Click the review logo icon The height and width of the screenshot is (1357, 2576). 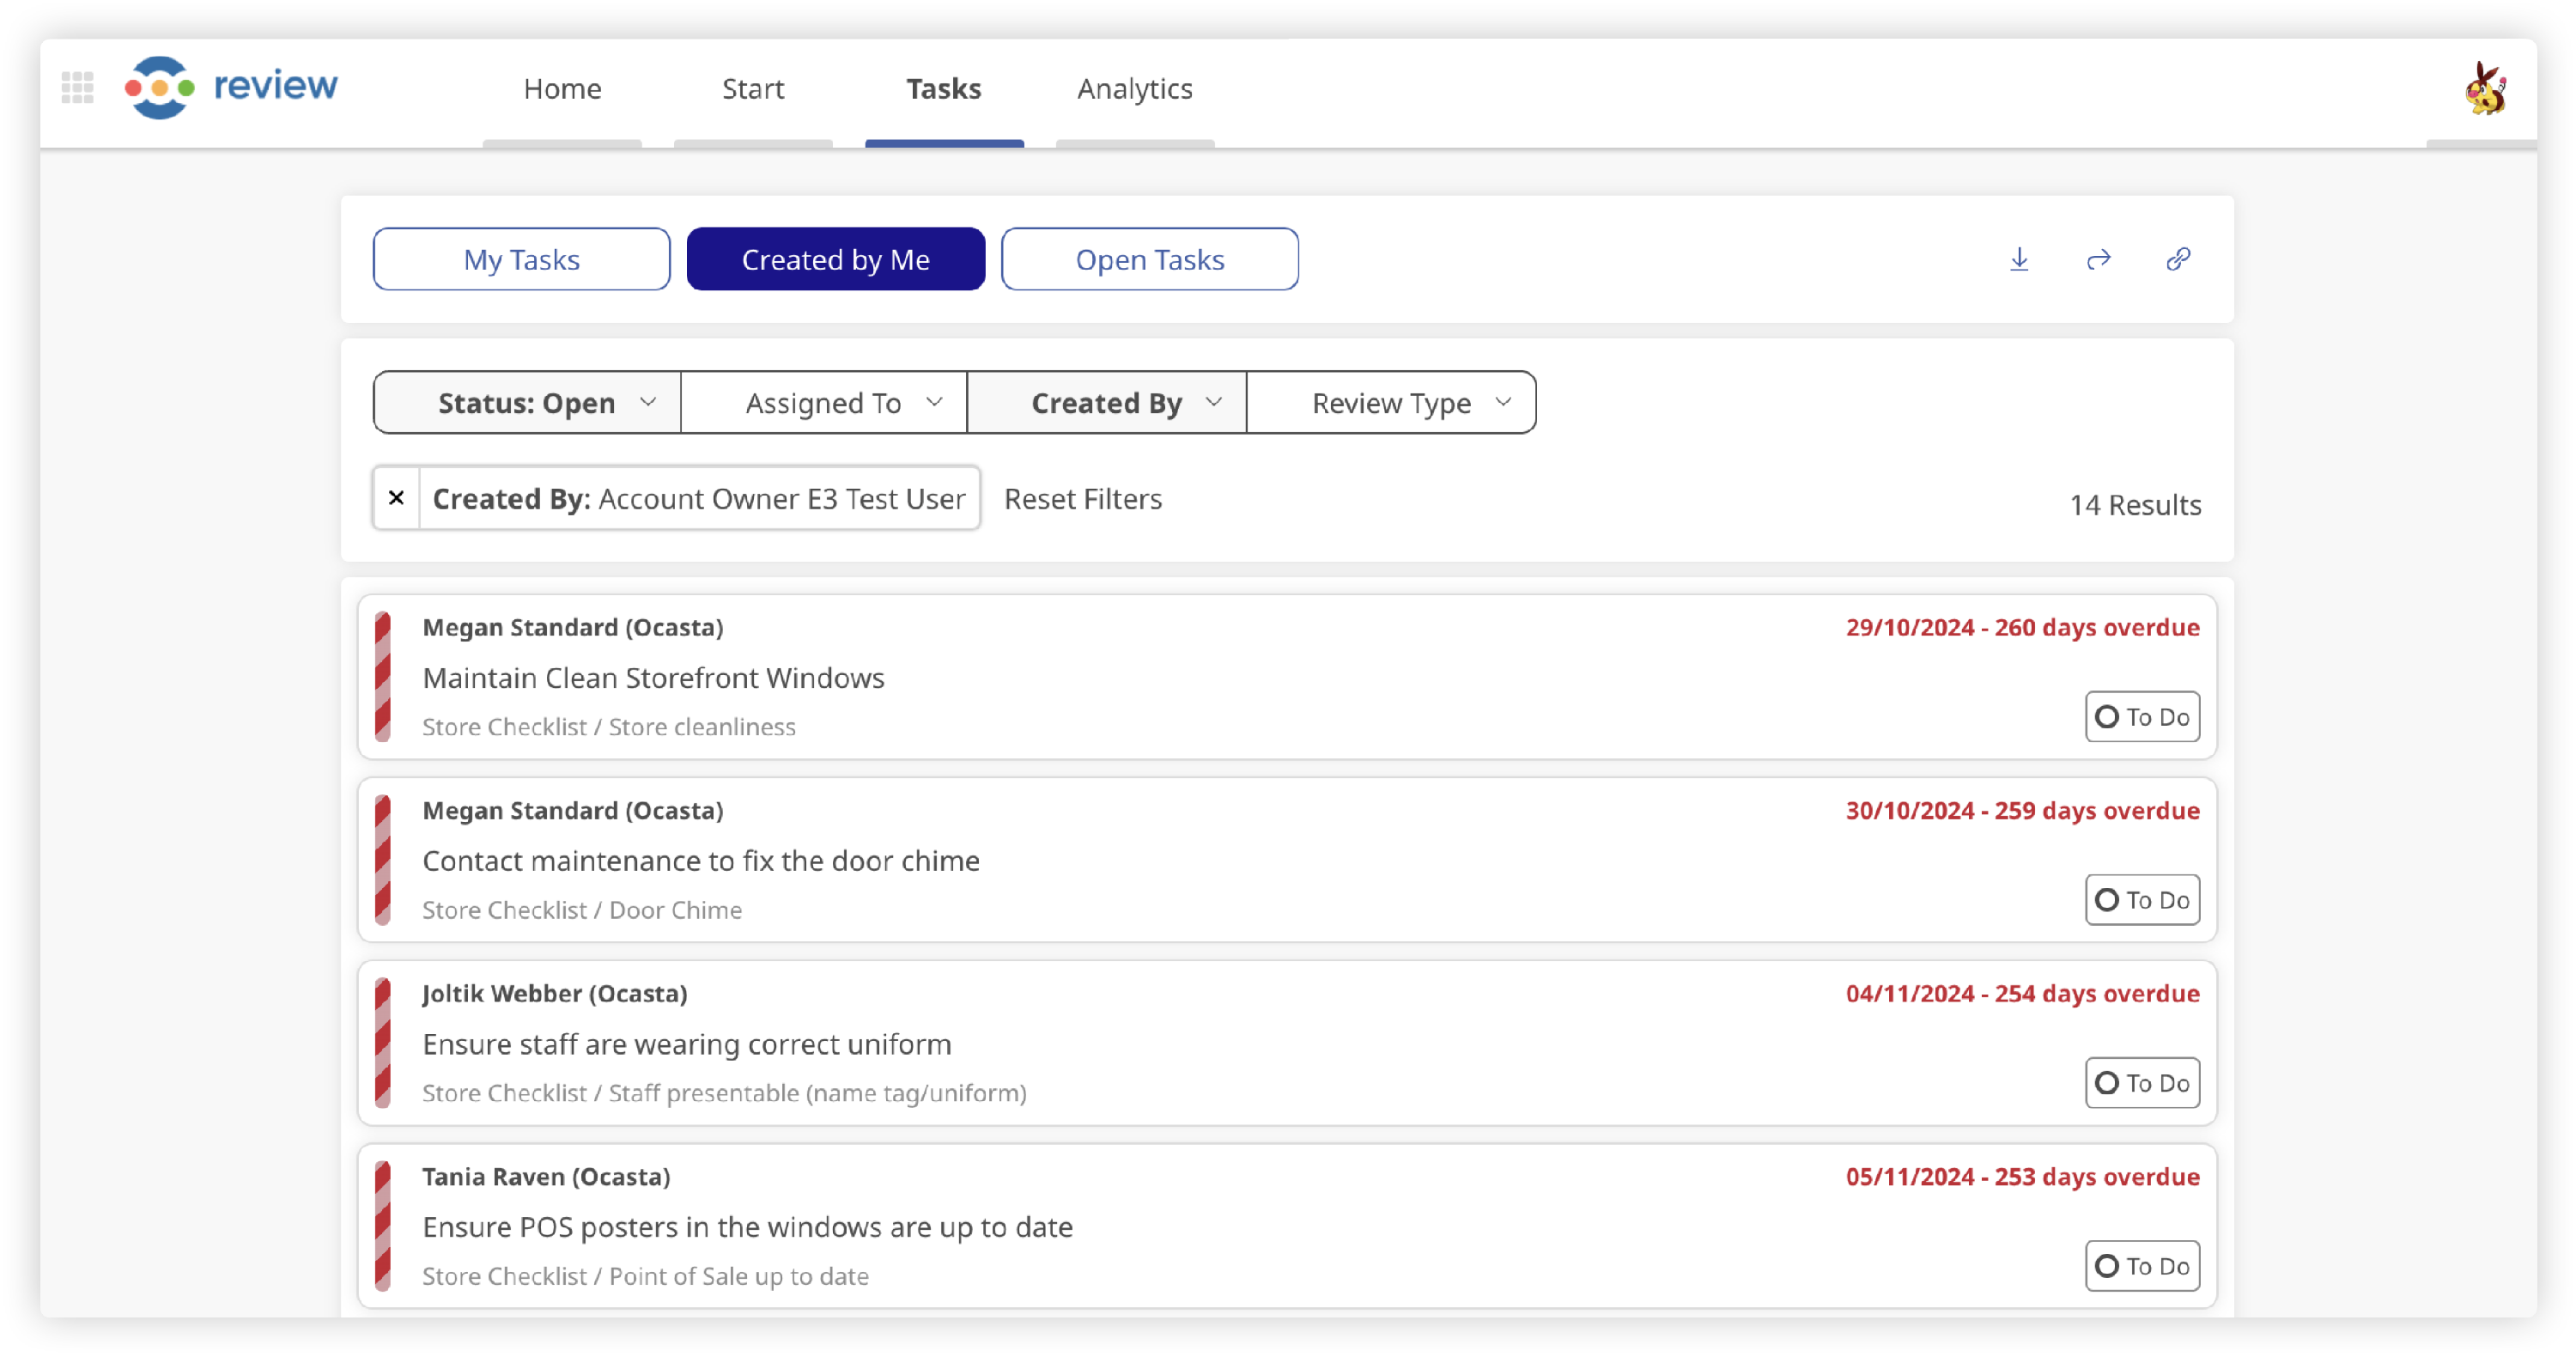pyautogui.click(x=160, y=88)
